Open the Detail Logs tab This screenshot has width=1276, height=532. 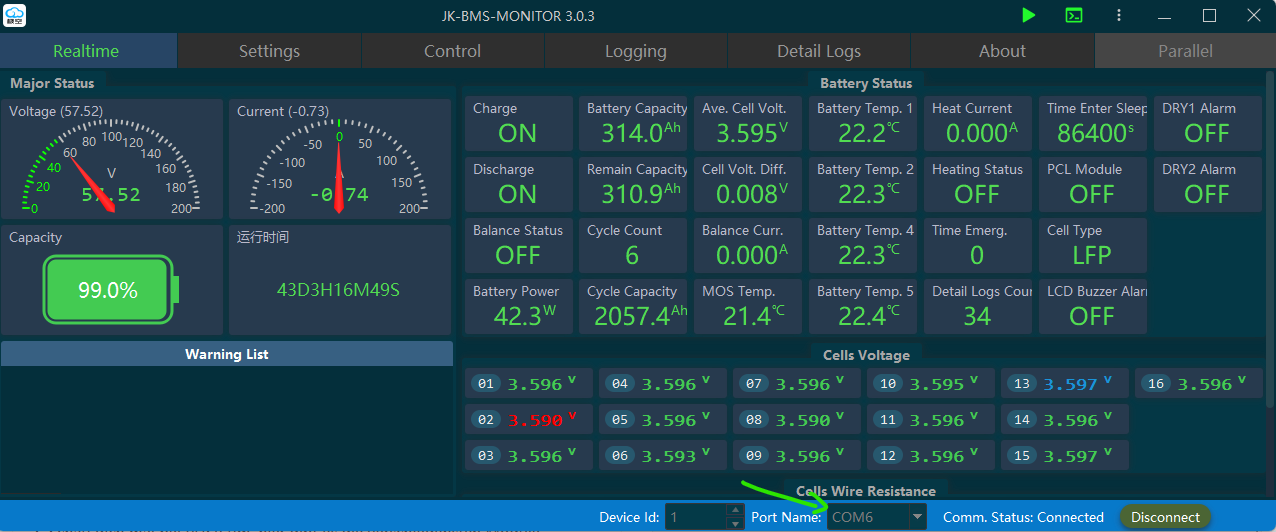[x=819, y=51]
